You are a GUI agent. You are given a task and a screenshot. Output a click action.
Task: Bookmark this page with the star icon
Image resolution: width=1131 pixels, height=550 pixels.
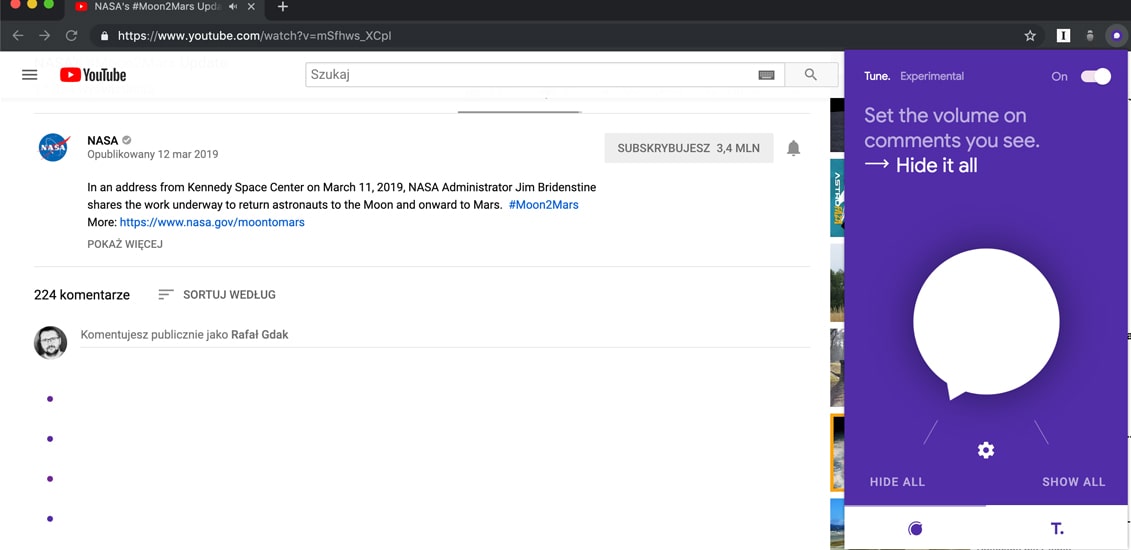[1030, 35]
